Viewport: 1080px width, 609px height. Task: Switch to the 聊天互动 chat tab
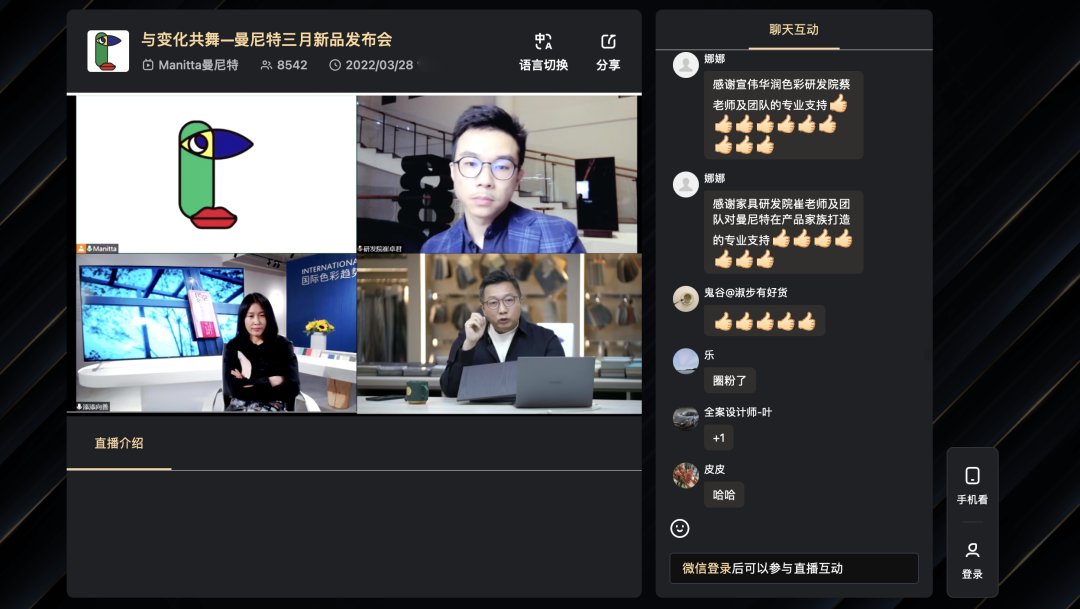tap(793, 30)
